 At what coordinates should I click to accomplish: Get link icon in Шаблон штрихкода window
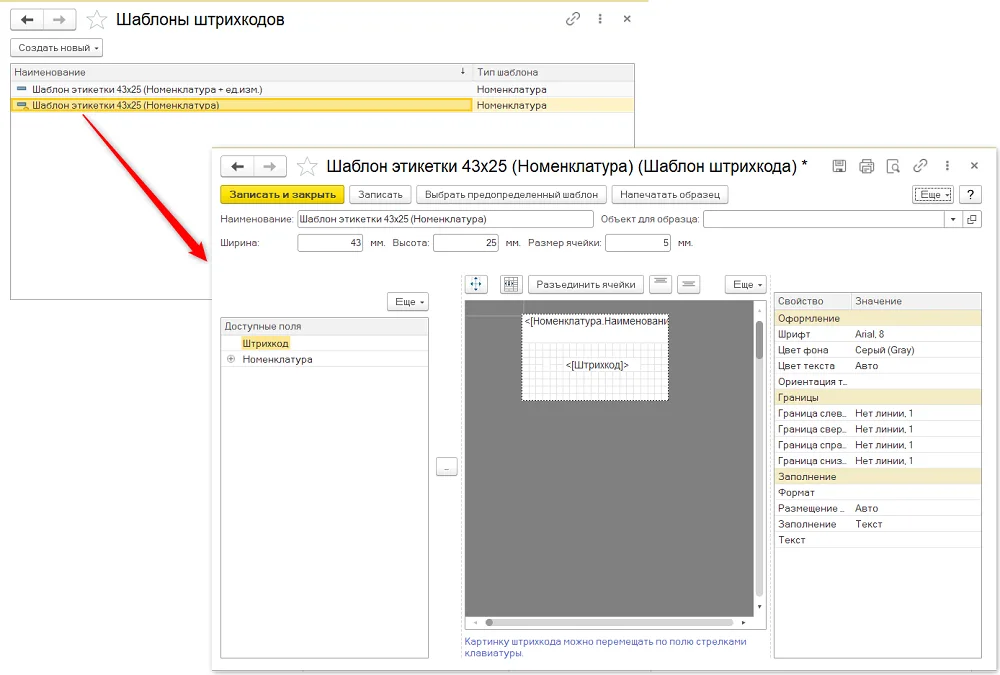[920, 166]
